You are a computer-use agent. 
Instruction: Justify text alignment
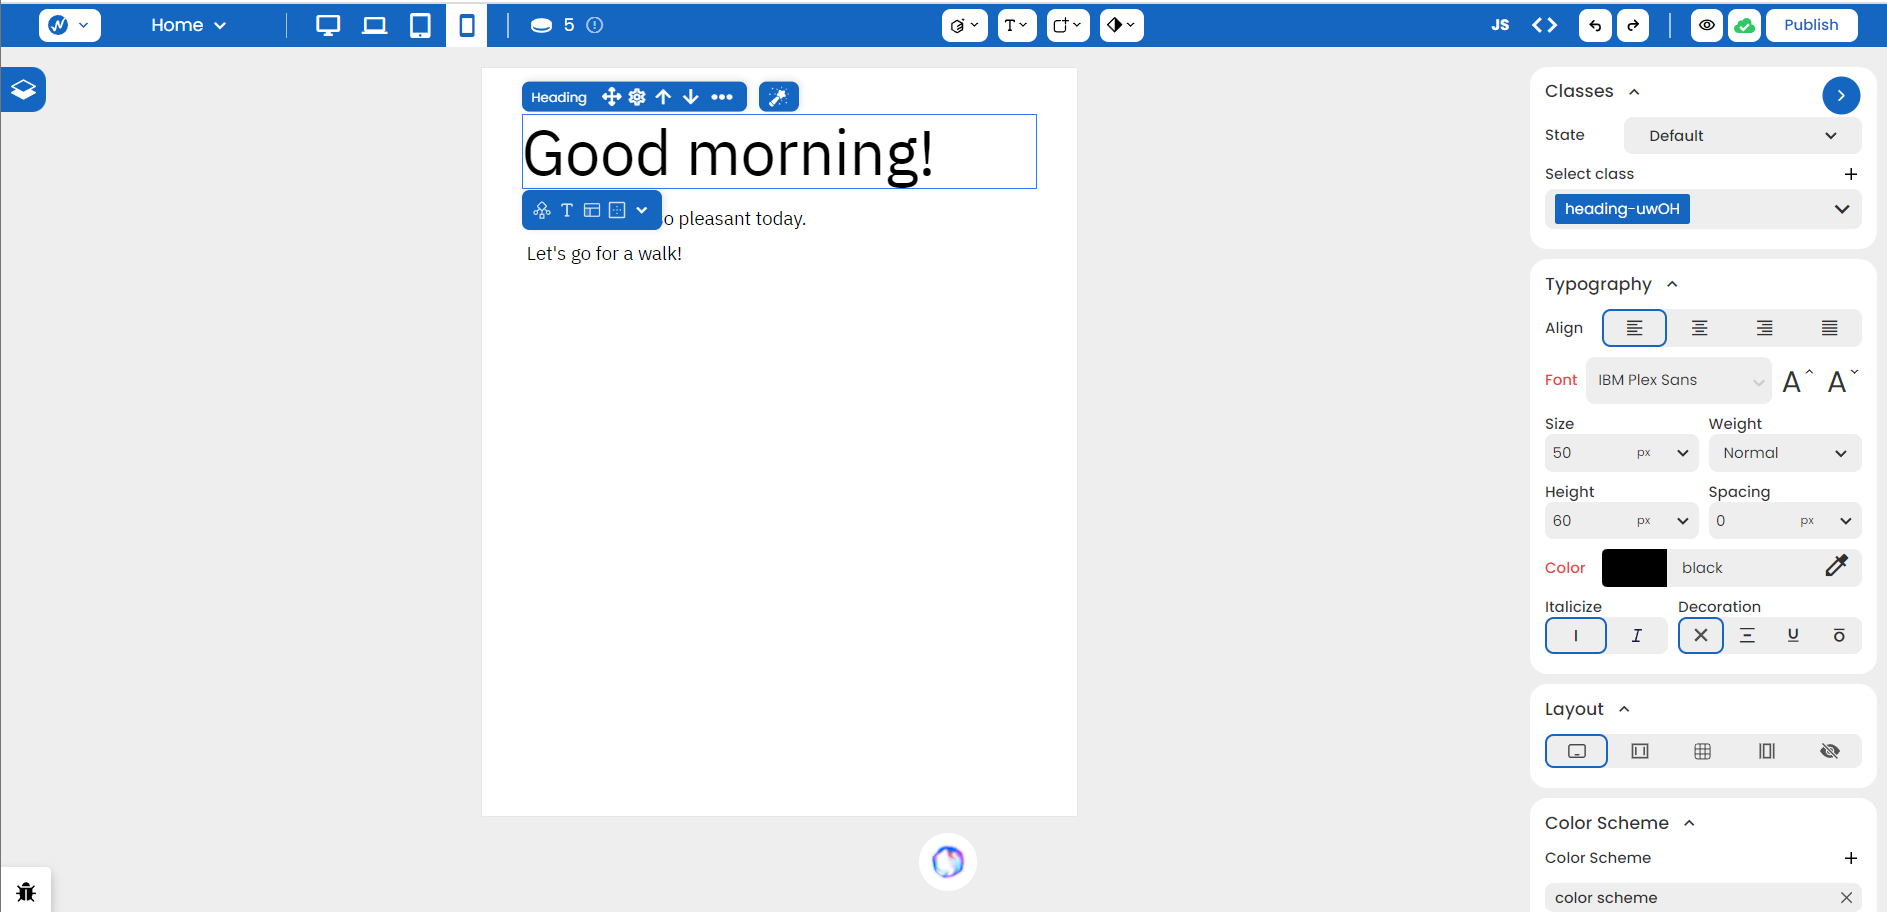pyautogui.click(x=1829, y=328)
